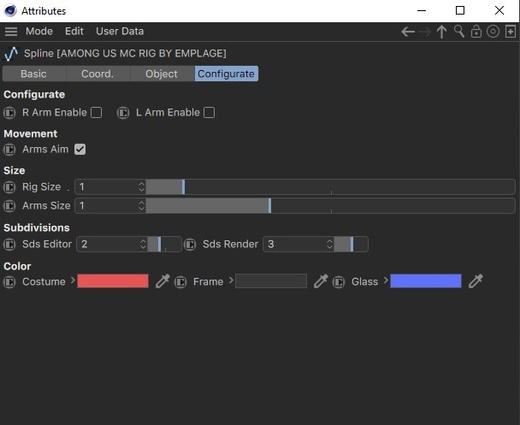Click the Arms Size stepper arrows
Image resolution: width=520 pixels, height=425 pixels.
coord(142,206)
